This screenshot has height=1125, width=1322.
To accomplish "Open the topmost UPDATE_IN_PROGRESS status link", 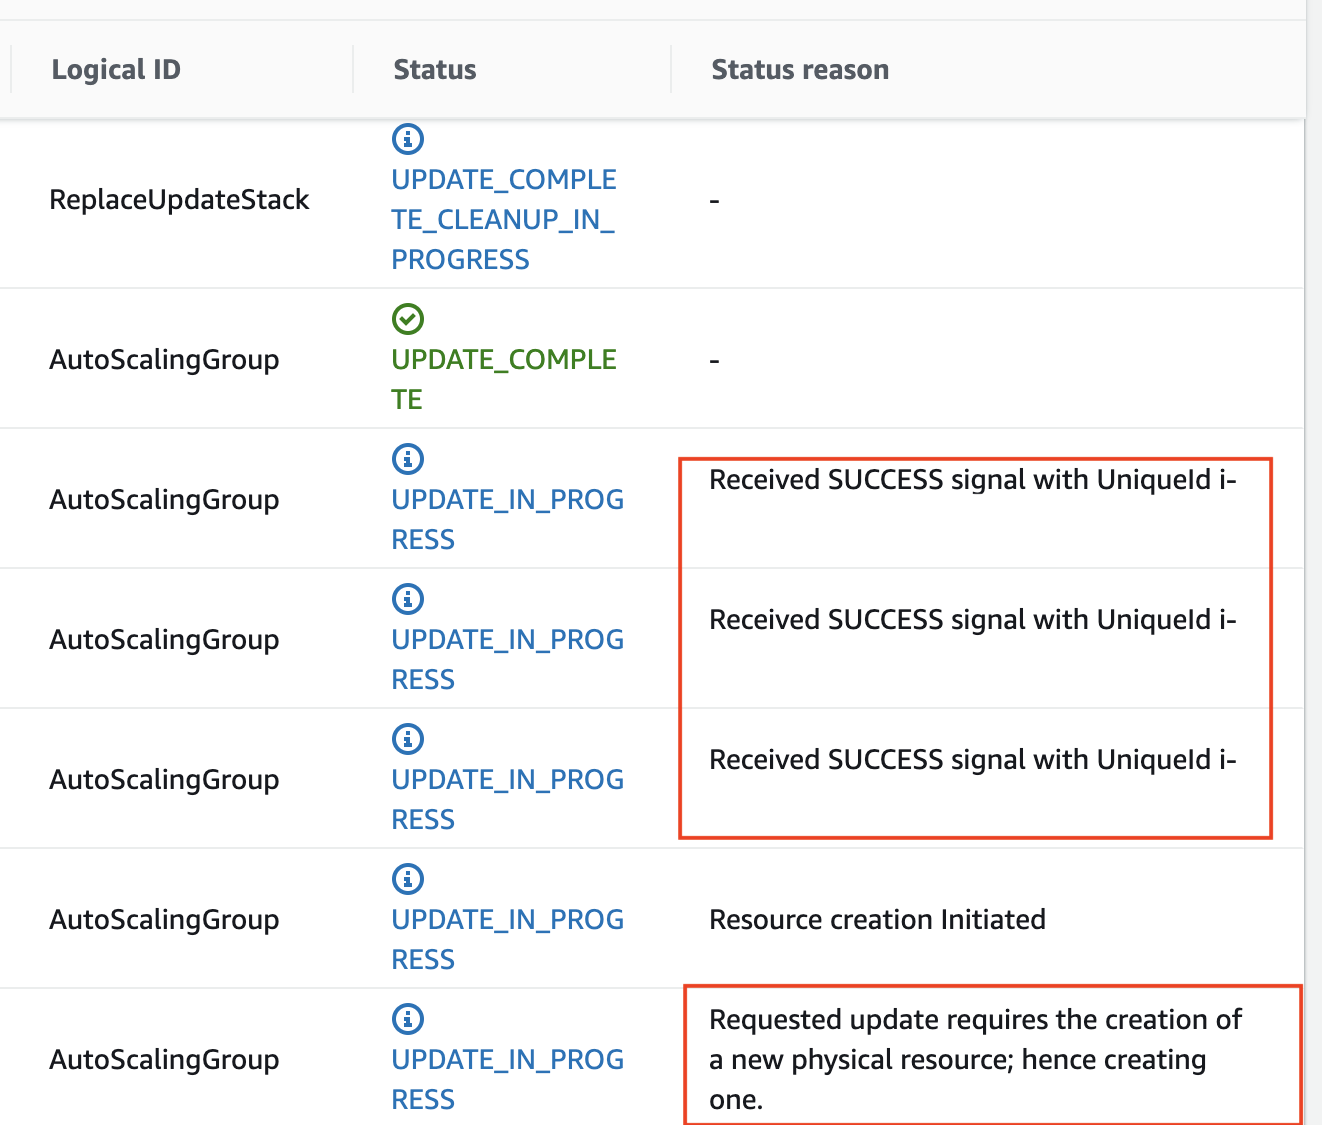I will click(x=507, y=519).
